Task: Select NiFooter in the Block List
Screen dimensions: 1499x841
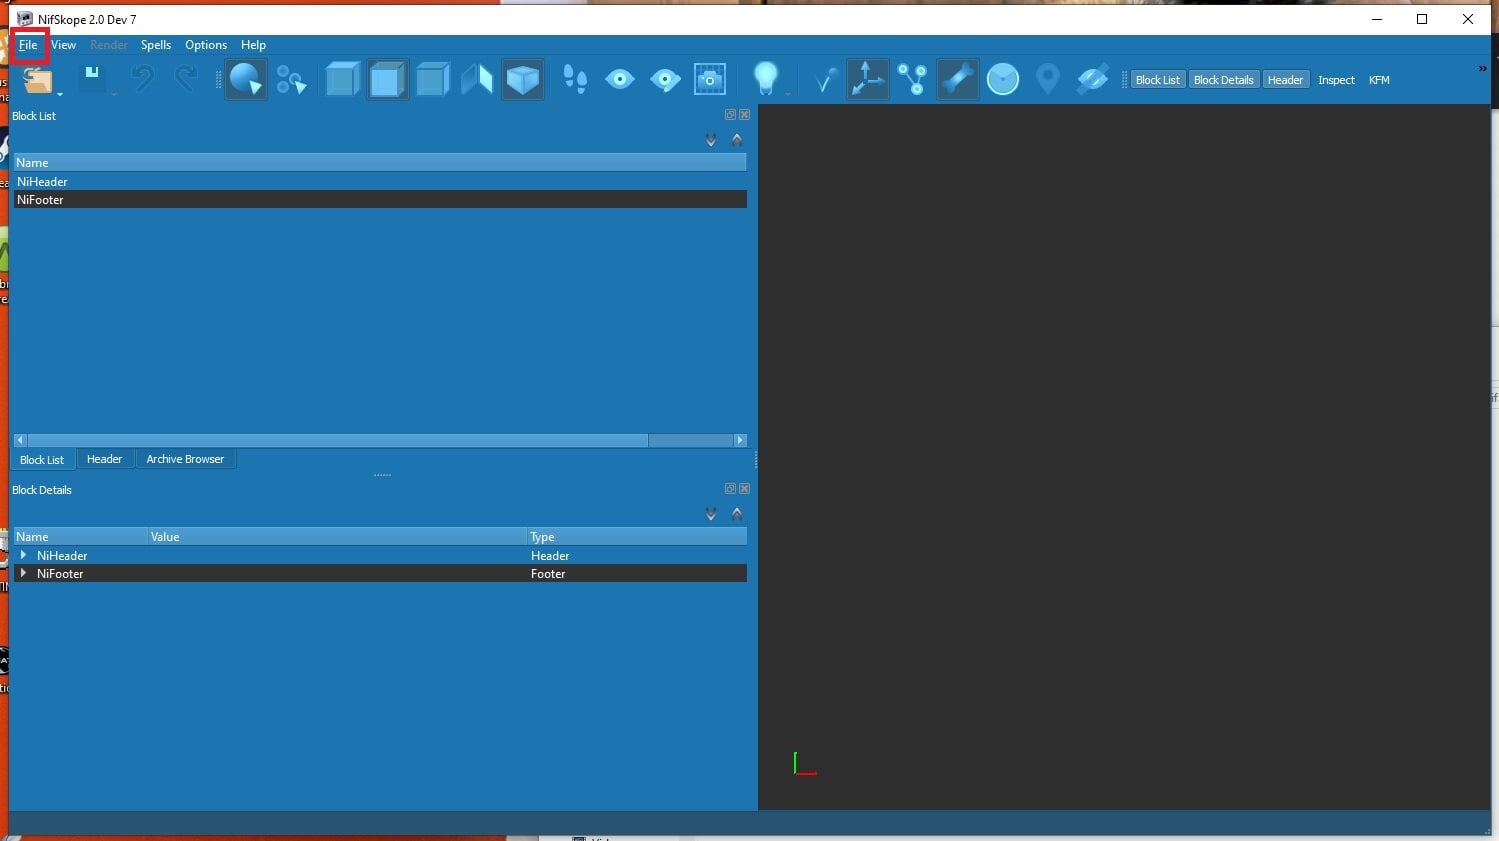Action: [380, 200]
